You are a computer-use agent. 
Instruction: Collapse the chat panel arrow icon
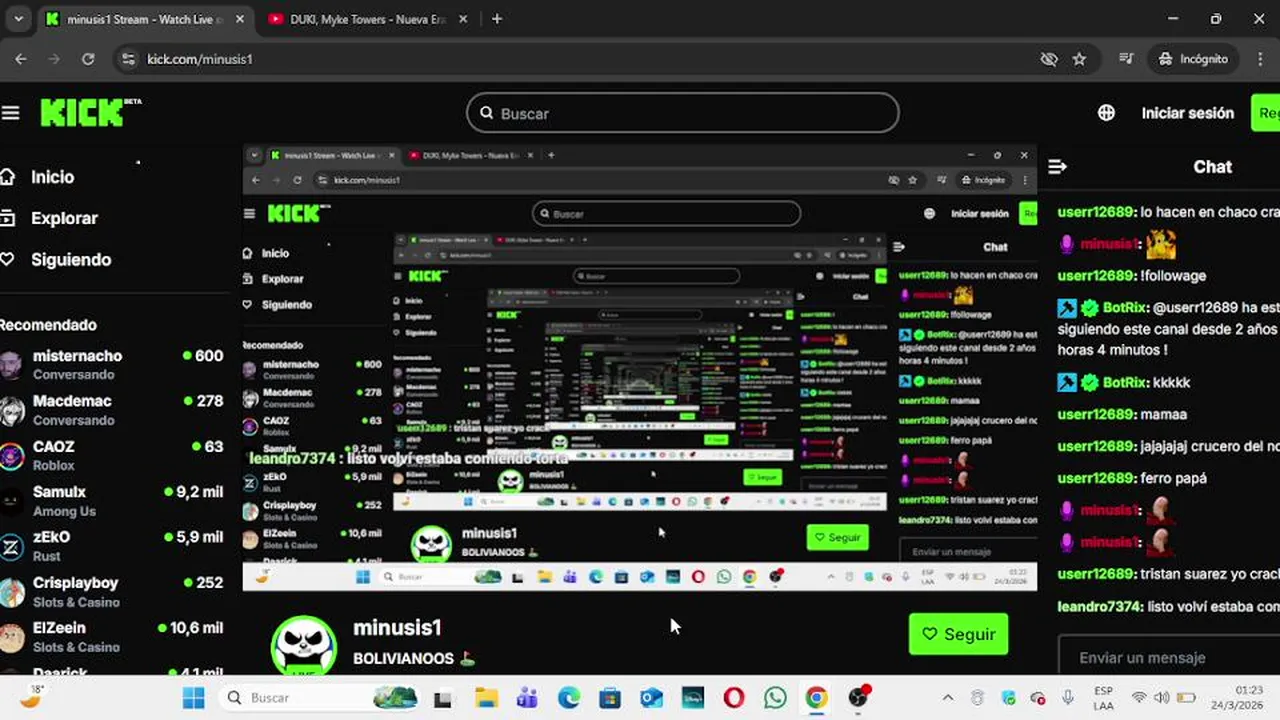point(1058,167)
